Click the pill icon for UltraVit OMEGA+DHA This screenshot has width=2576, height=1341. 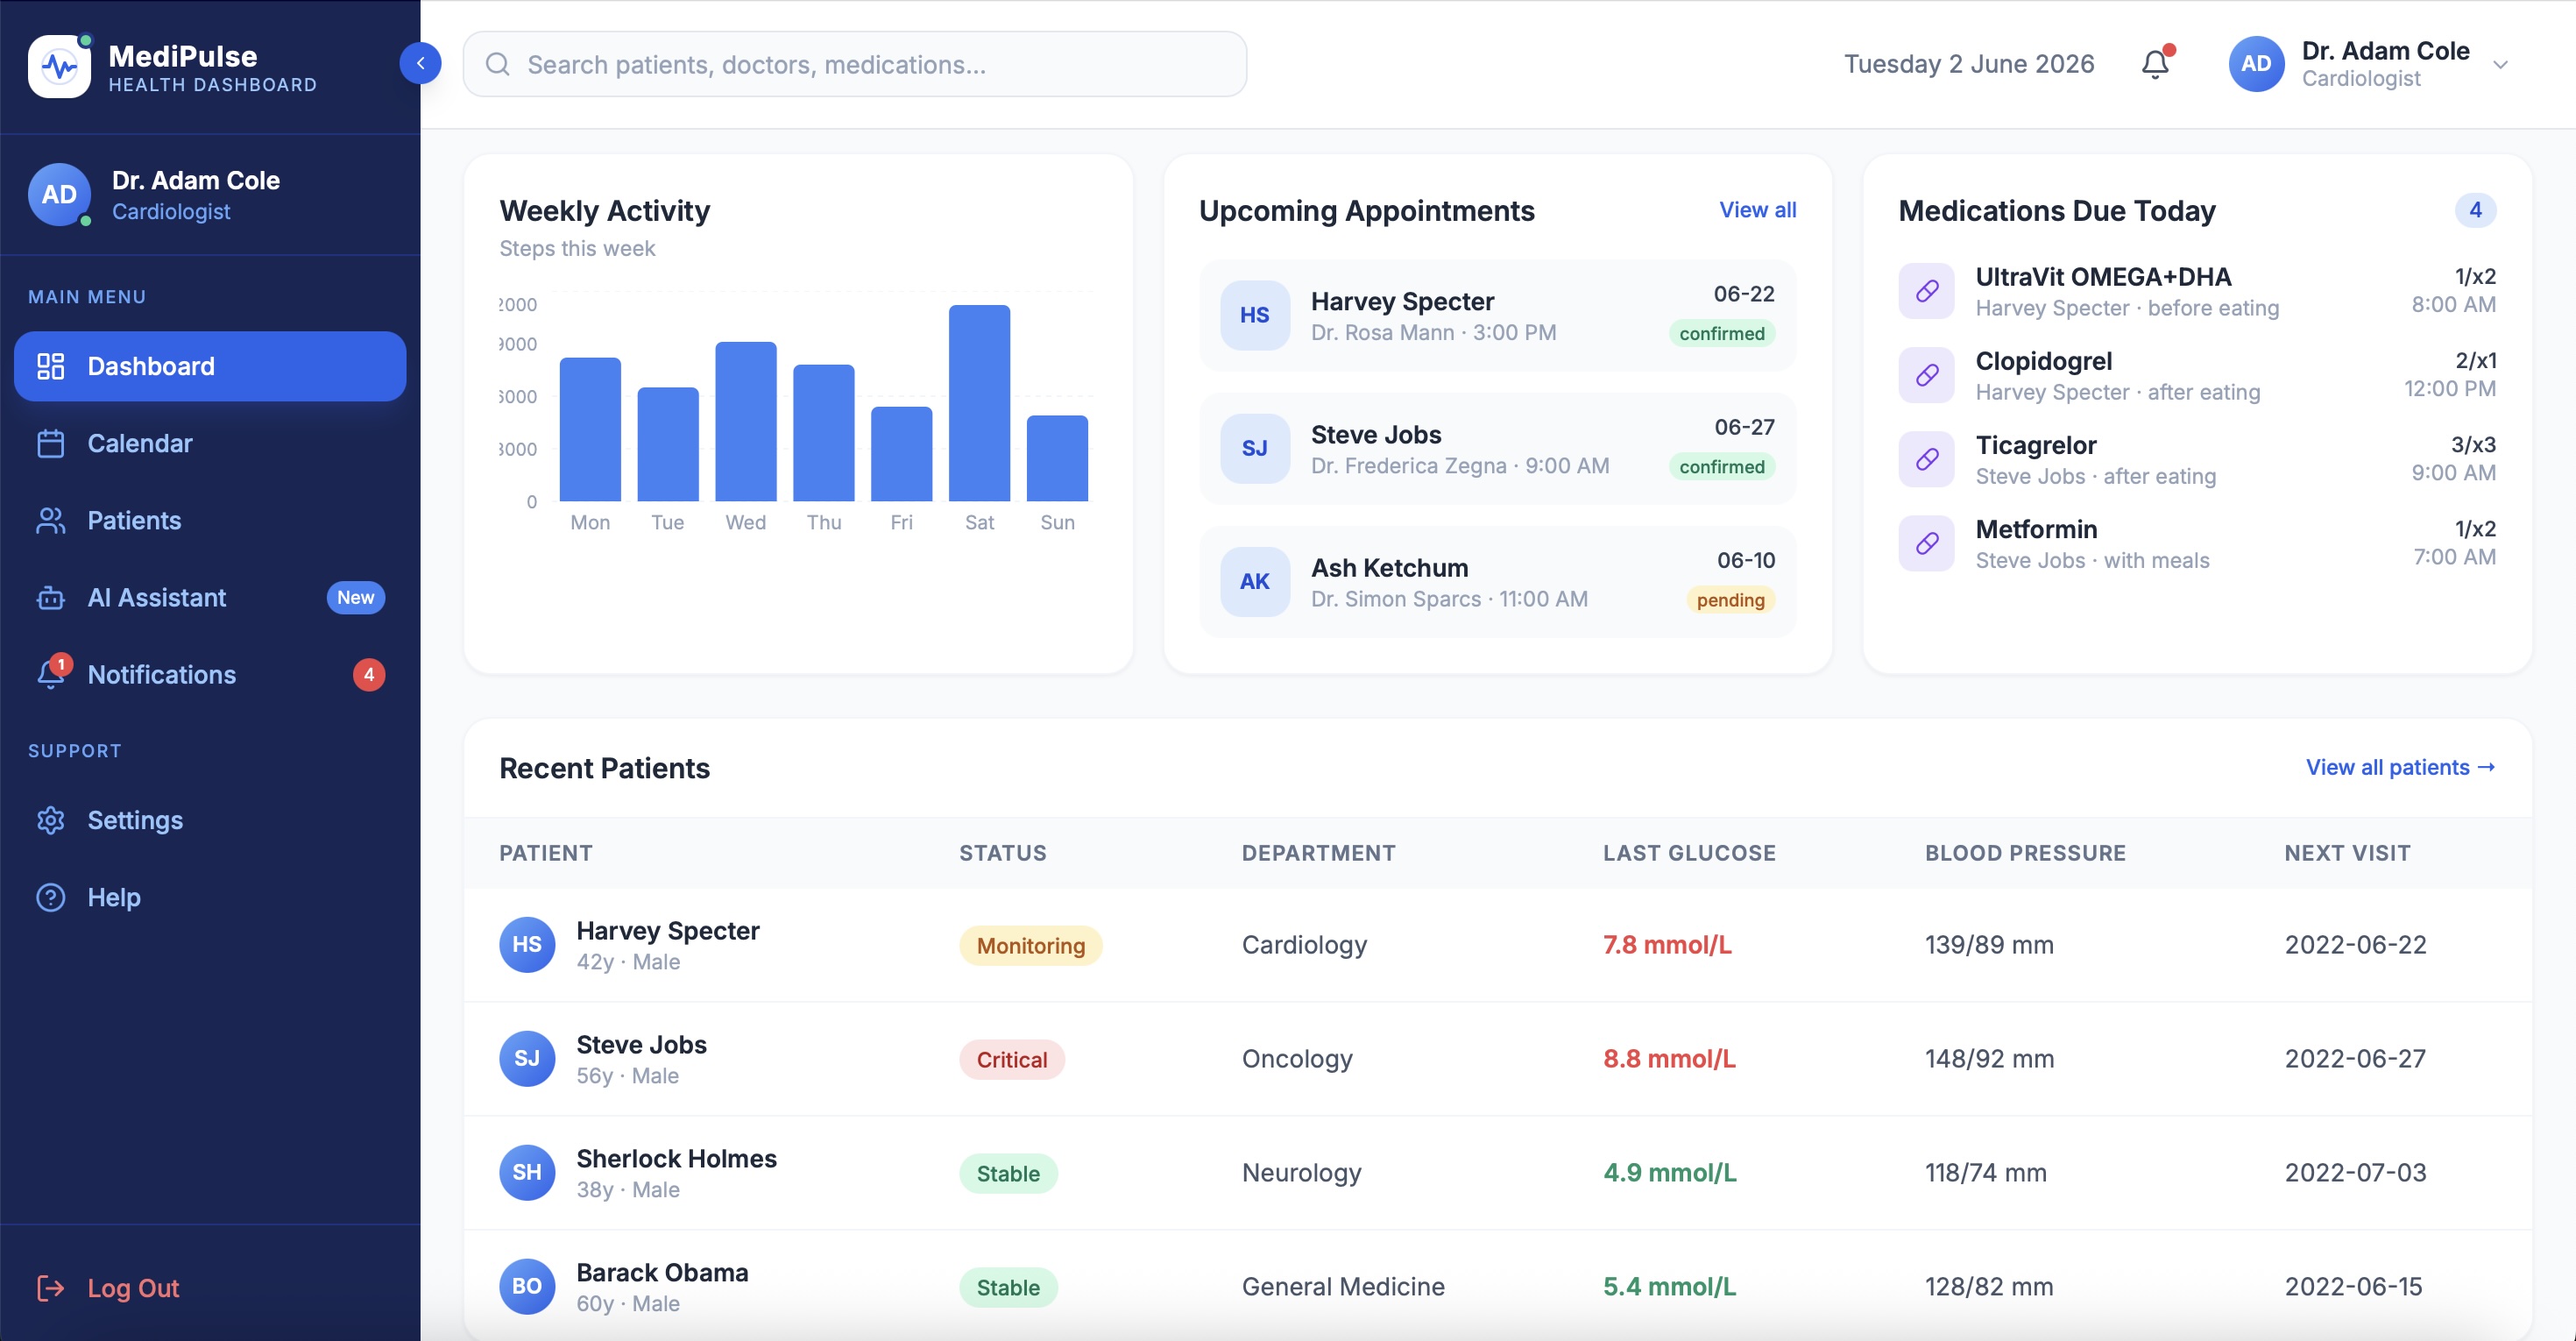coord(1926,291)
